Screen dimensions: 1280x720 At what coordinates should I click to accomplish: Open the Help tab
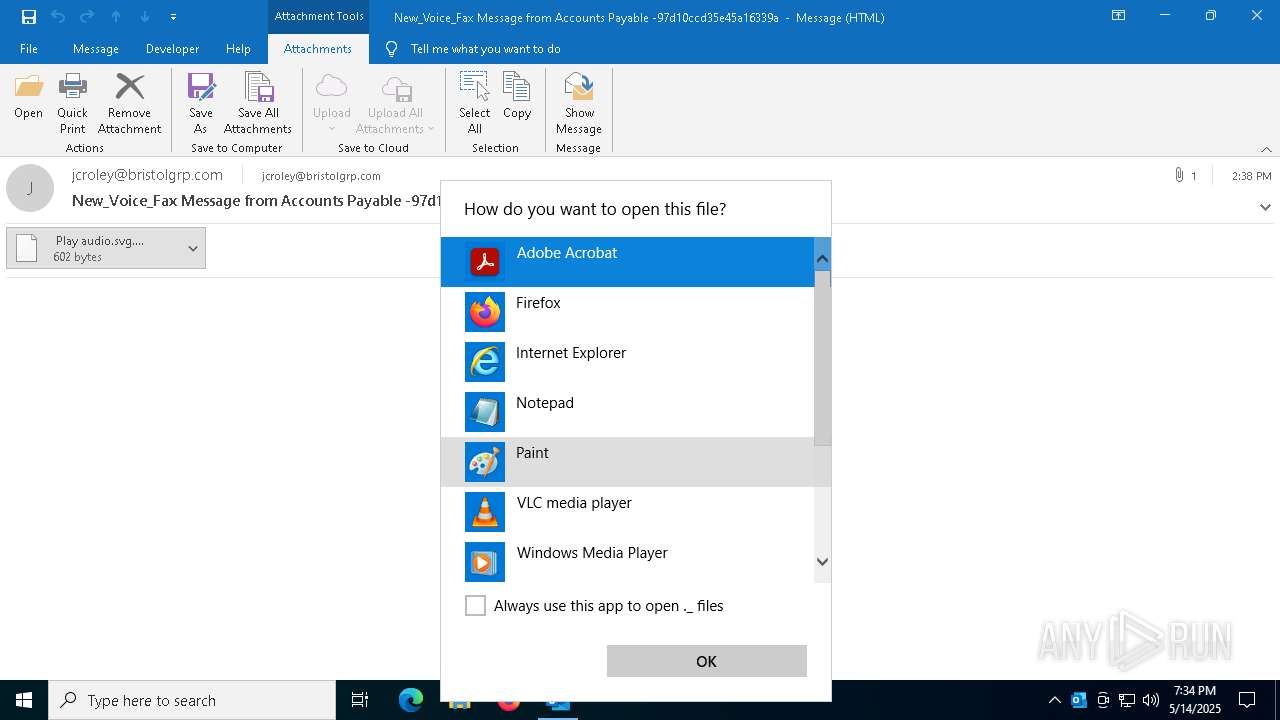click(x=238, y=49)
